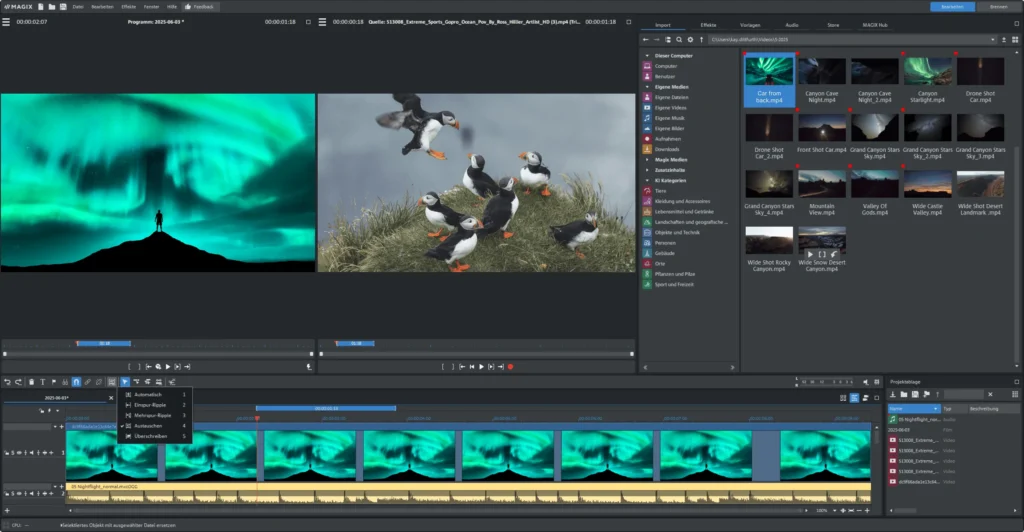Click the Brennen button
The width and height of the screenshot is (1024, 532).
(x=999, y=6)
